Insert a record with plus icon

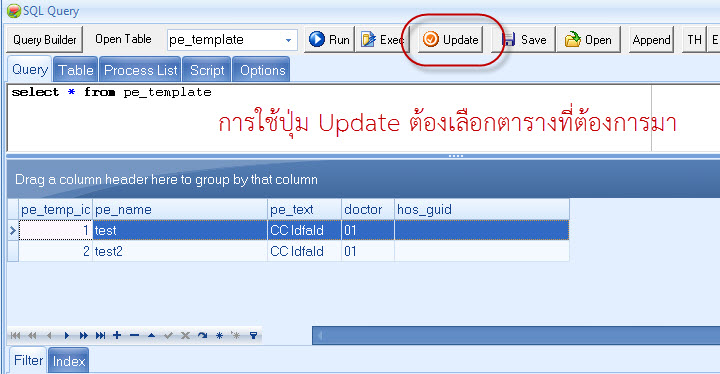coord(117,335)
